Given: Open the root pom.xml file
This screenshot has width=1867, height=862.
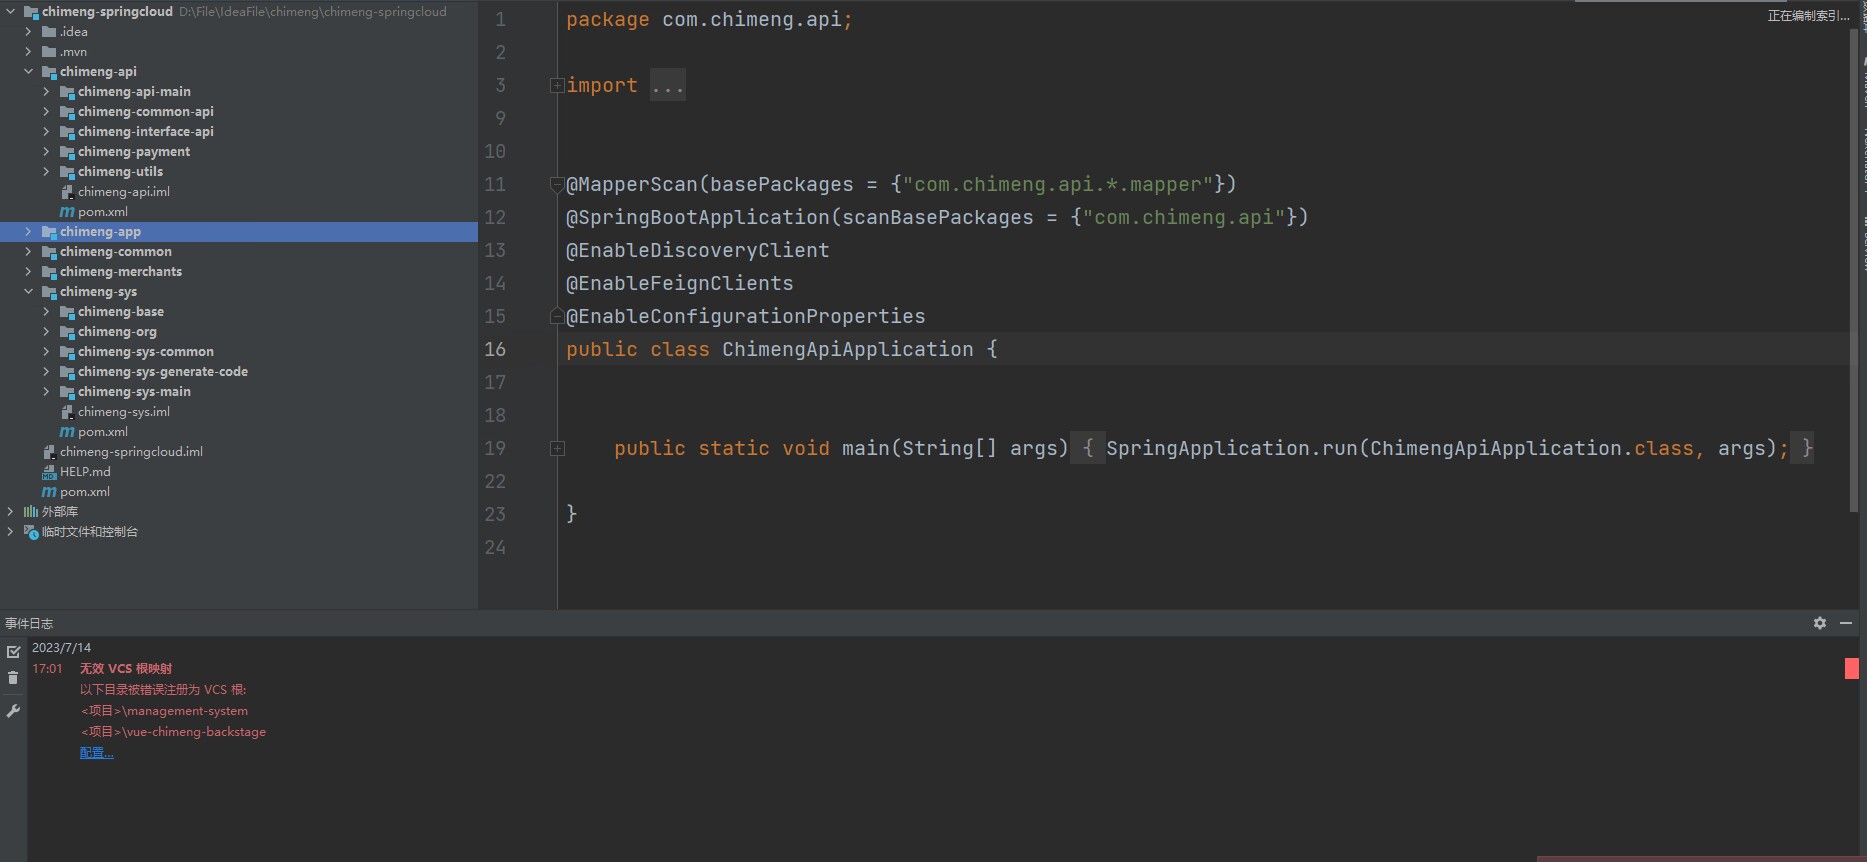Looking at the screenshot, I should 85,492.
